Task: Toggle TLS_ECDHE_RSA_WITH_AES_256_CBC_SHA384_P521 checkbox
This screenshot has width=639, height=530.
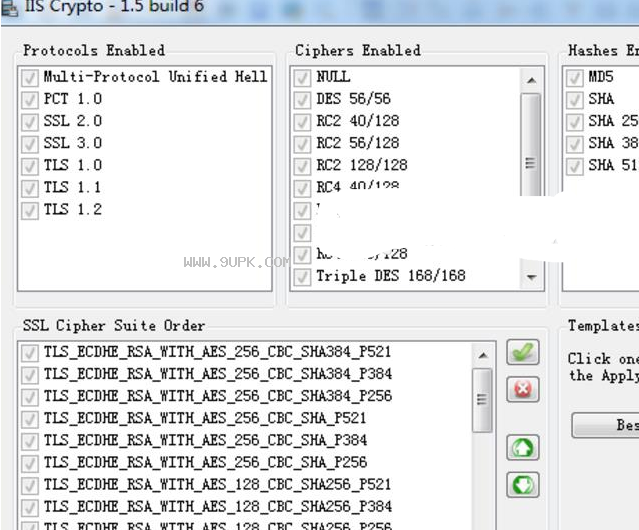Action: click(30, 353)
